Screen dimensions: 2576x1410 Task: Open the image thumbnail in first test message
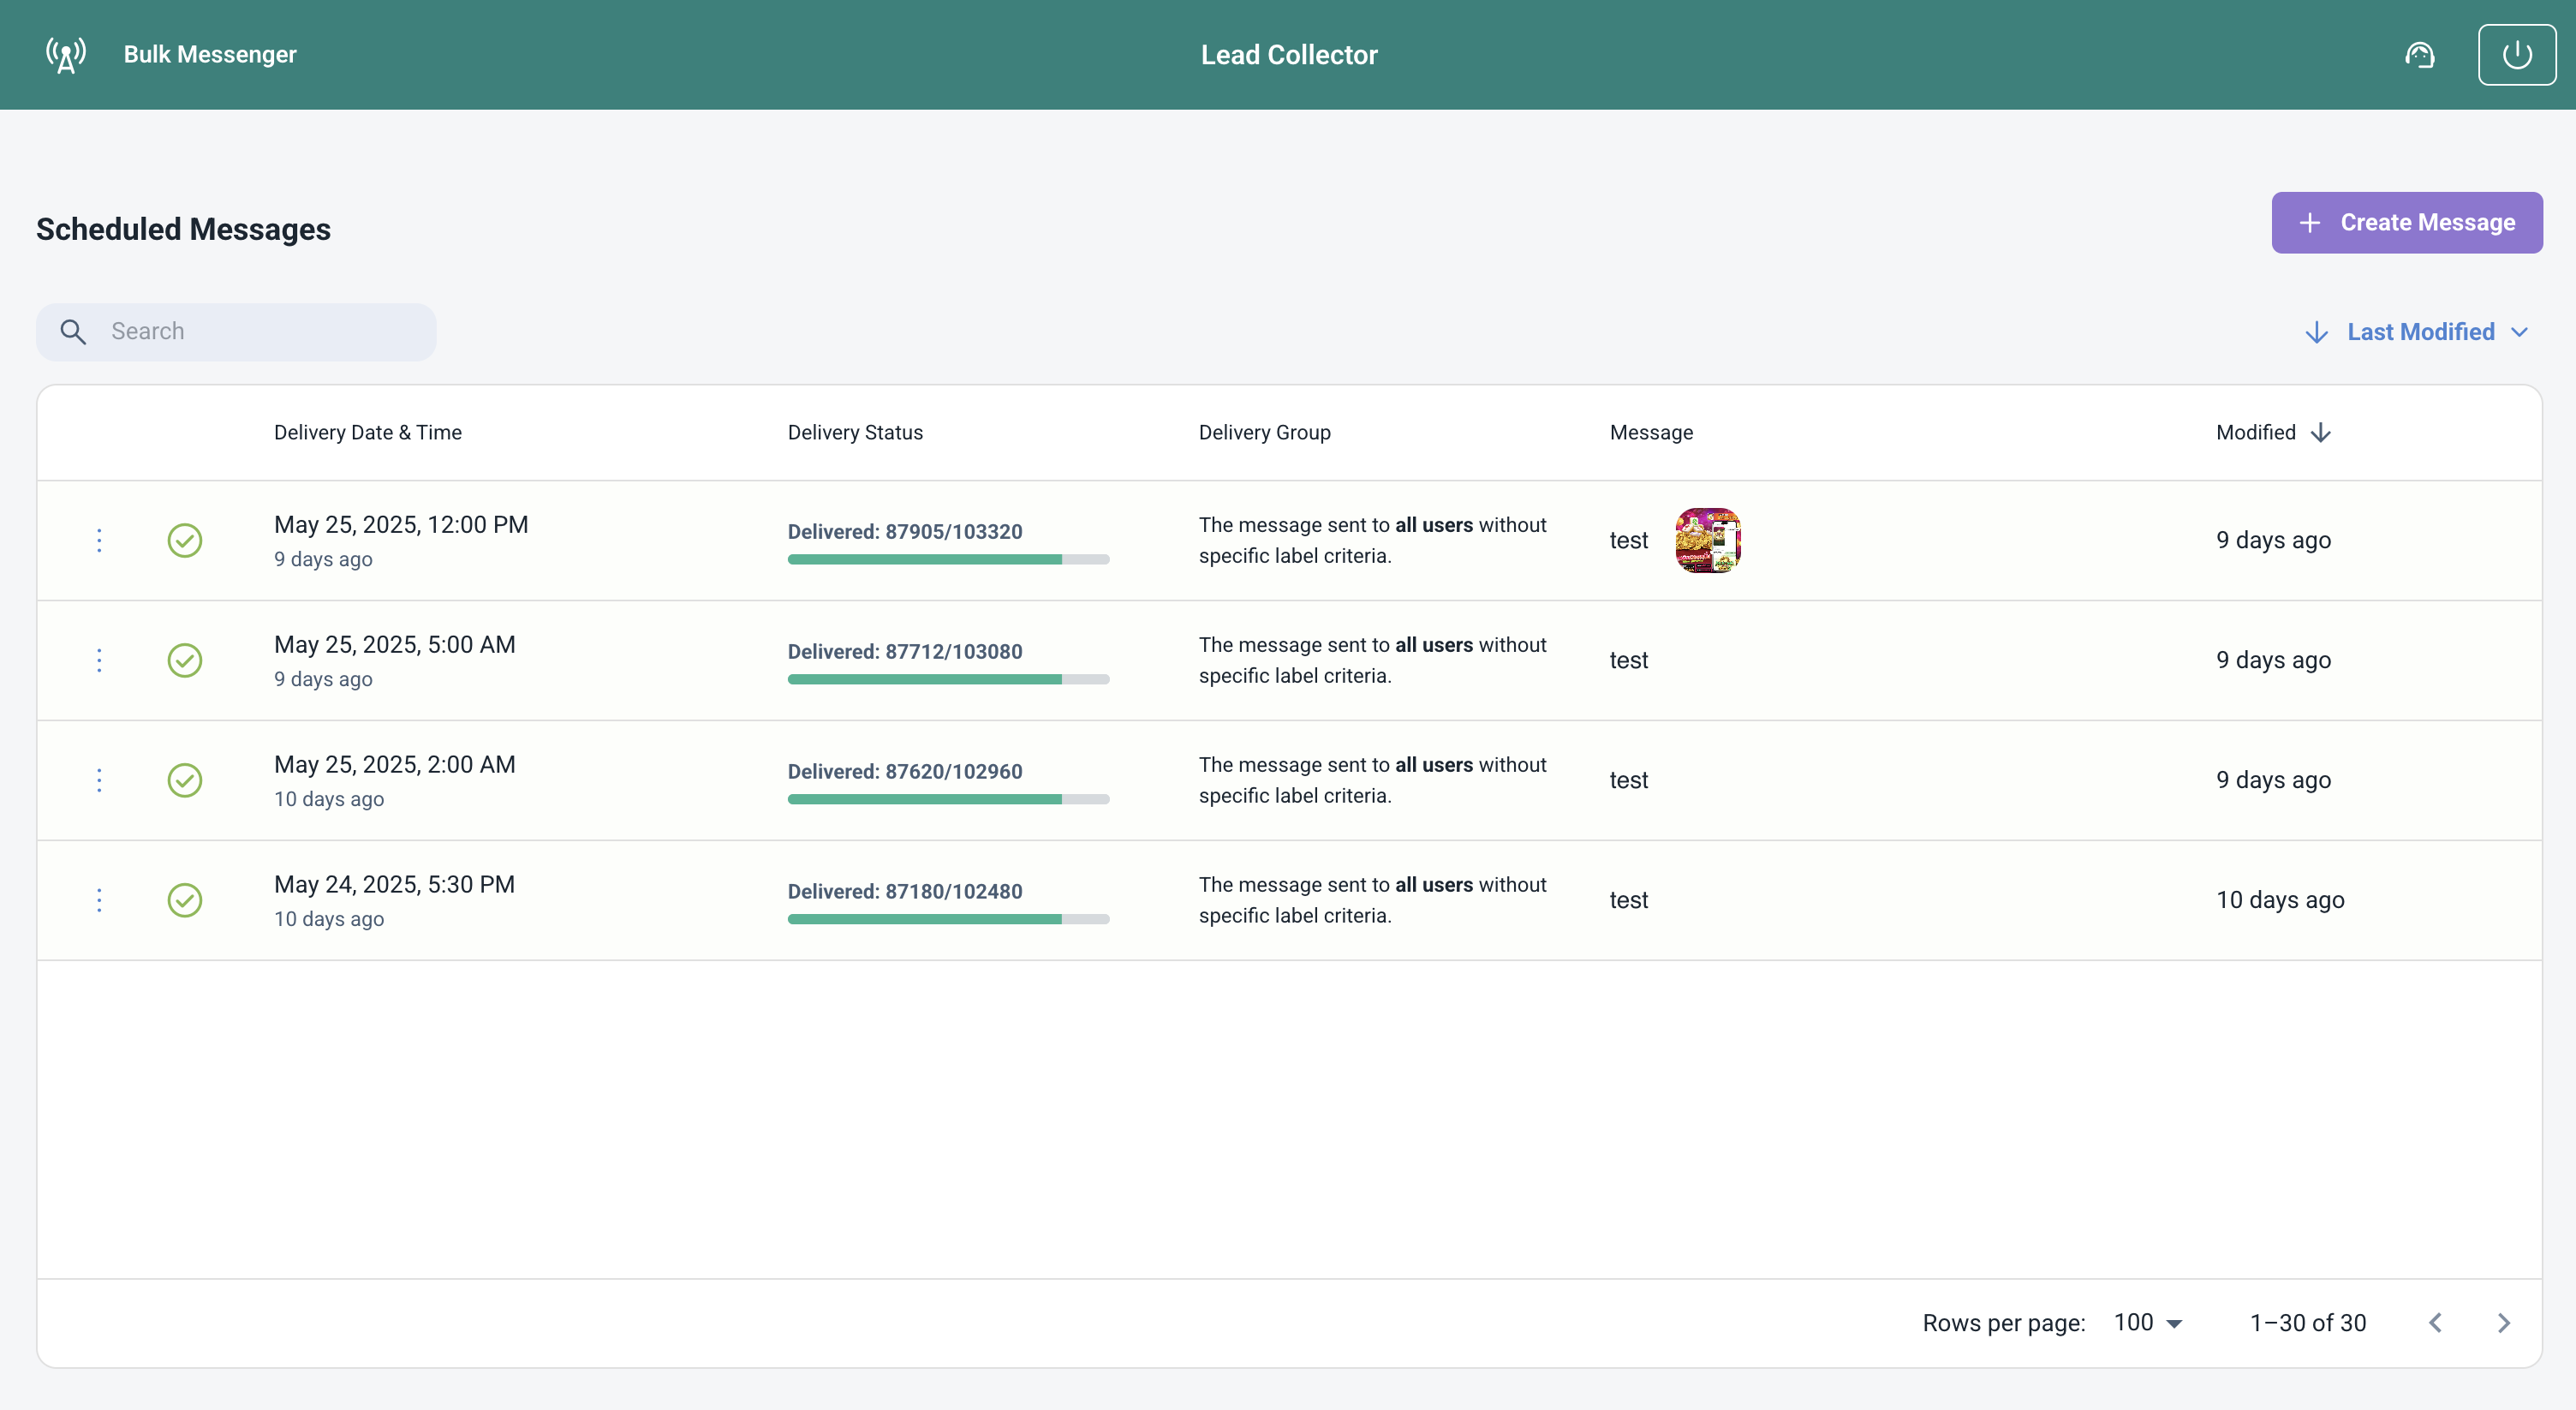coord(1707,540)
